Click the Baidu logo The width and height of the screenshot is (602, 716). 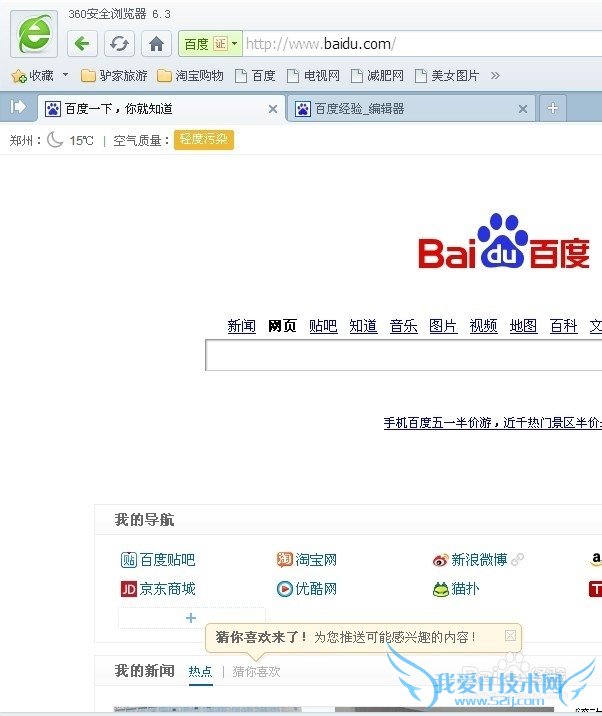pyautogui.click(x=504, y=242)
